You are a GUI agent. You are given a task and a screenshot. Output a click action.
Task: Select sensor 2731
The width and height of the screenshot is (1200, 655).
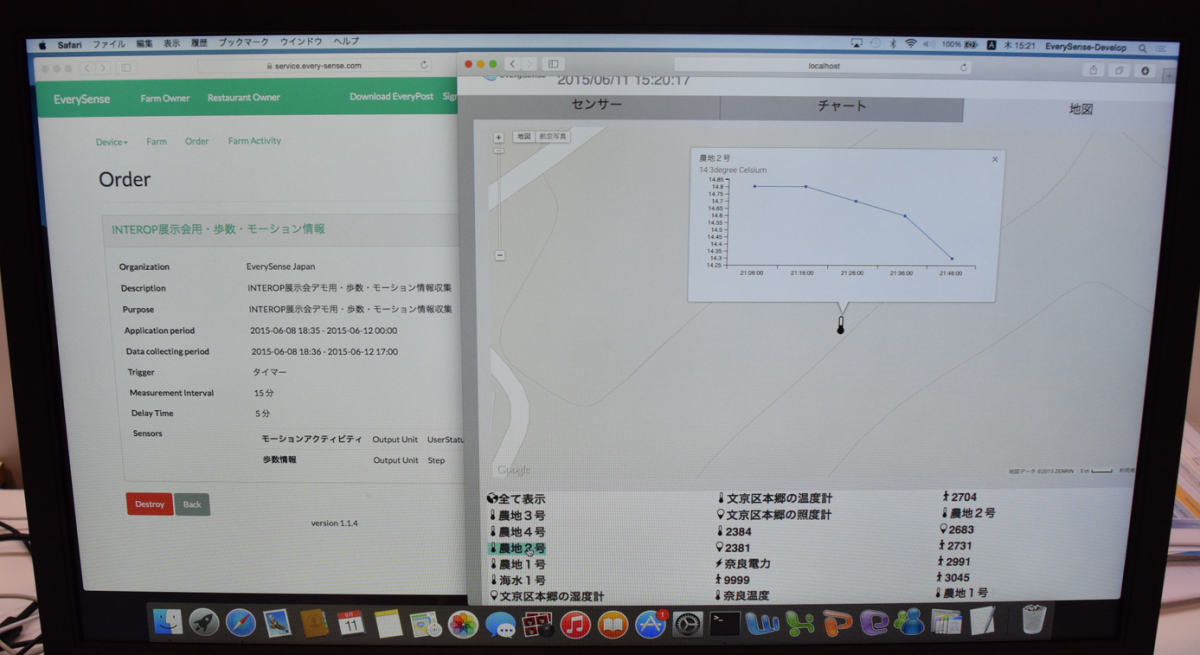click(957, 545)
